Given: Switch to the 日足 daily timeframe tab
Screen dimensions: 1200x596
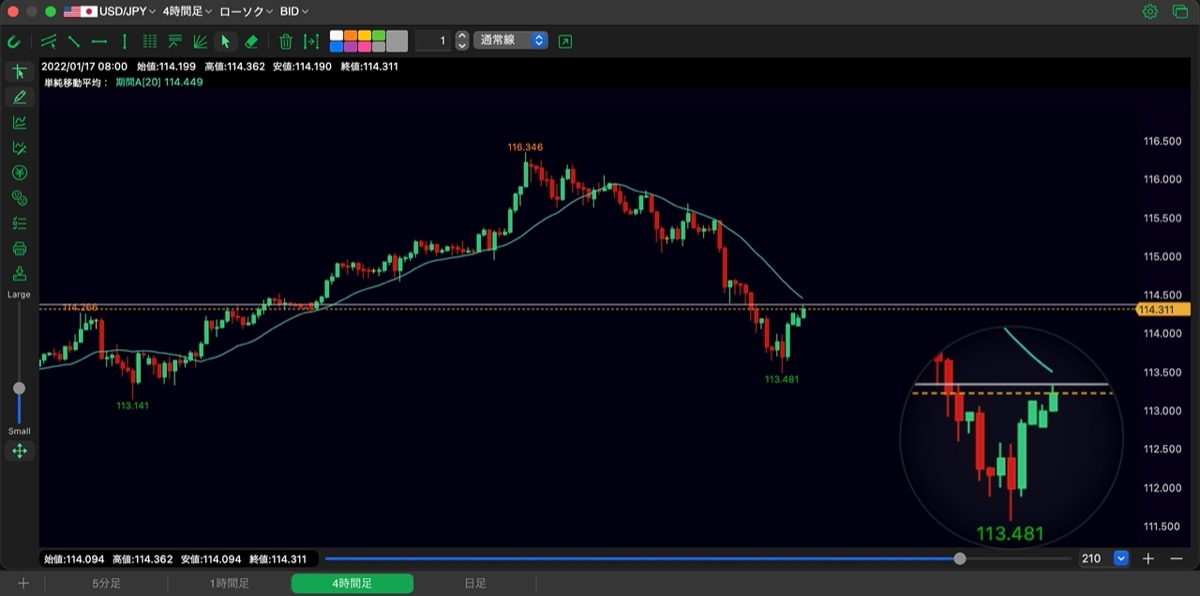Looking at the screenshot, I should (x=475, y=583).
